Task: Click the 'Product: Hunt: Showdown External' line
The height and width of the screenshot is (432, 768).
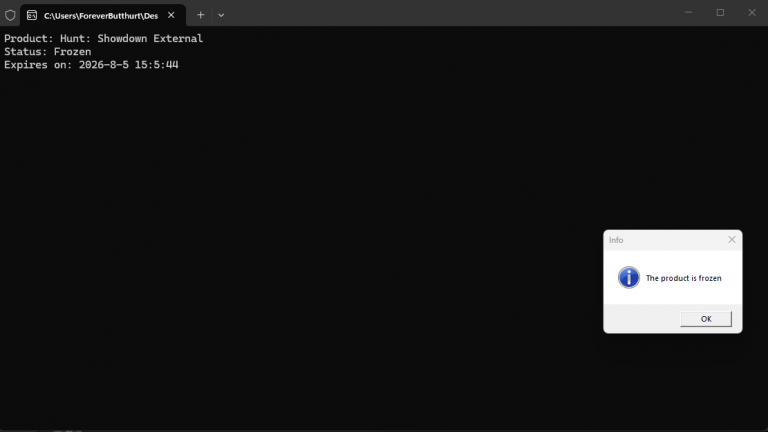Action: [x=103, y=38]
